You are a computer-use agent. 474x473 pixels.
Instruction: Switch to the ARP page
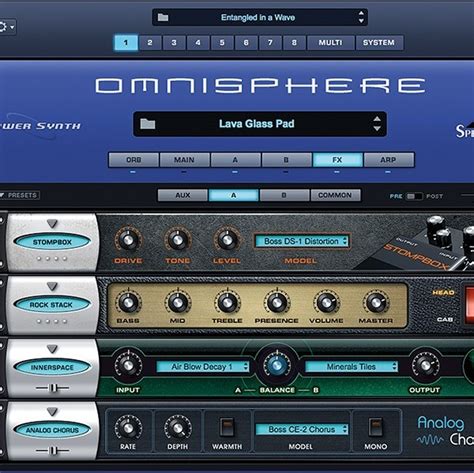click(x=389, y=160)
